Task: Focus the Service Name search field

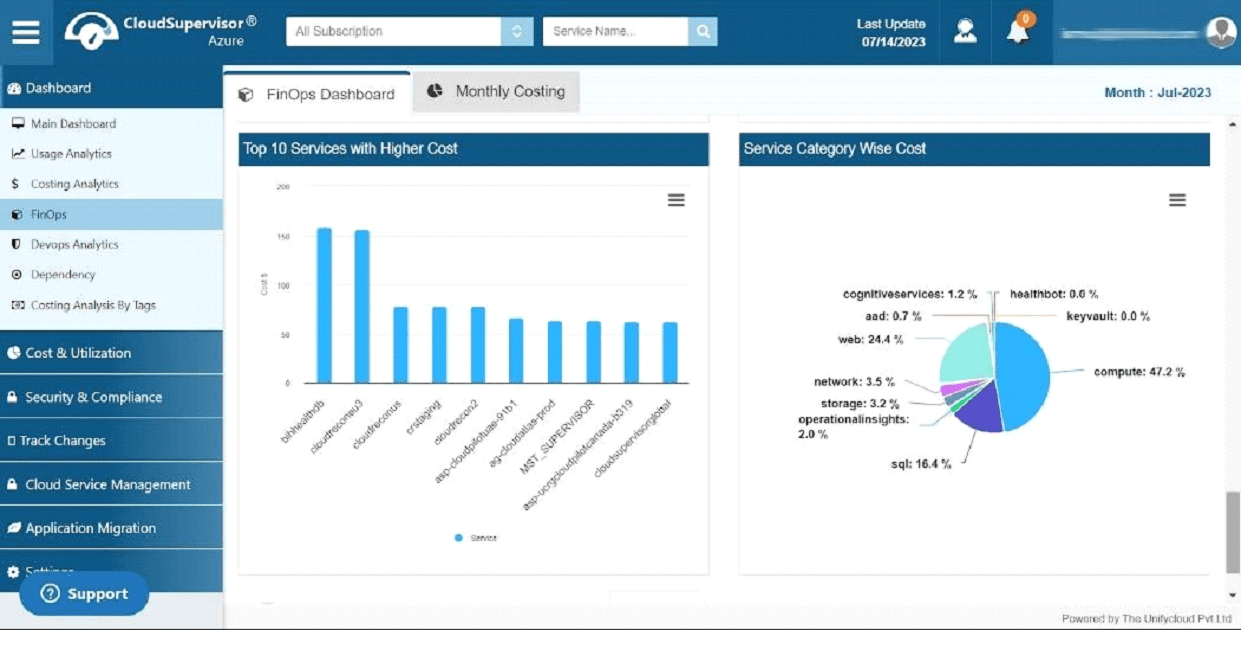Action: 616,31
